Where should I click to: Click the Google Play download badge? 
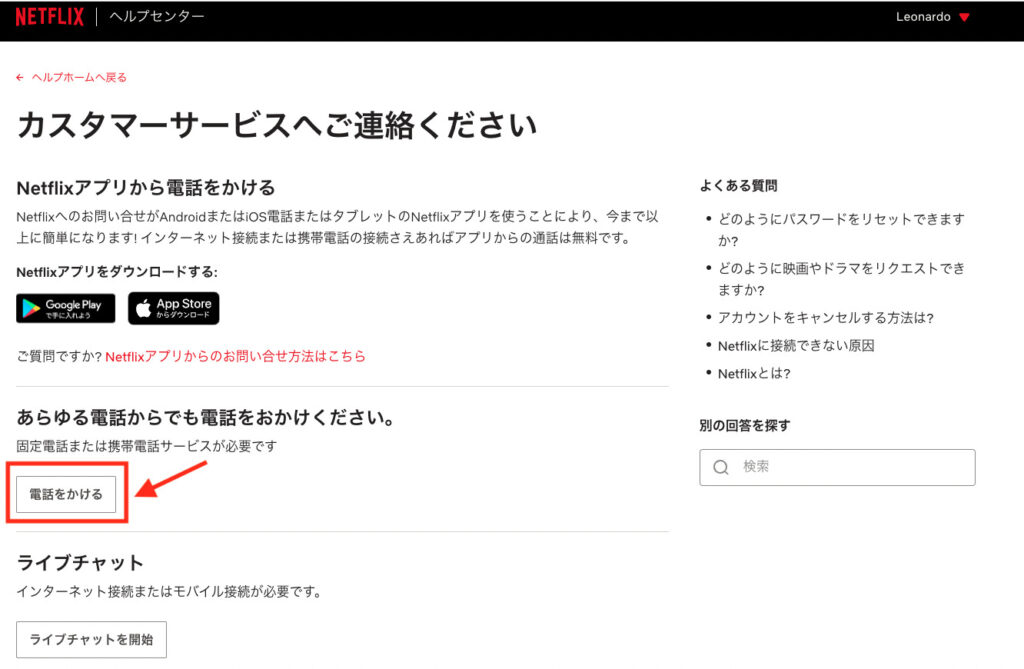click(x=65, y=308)
